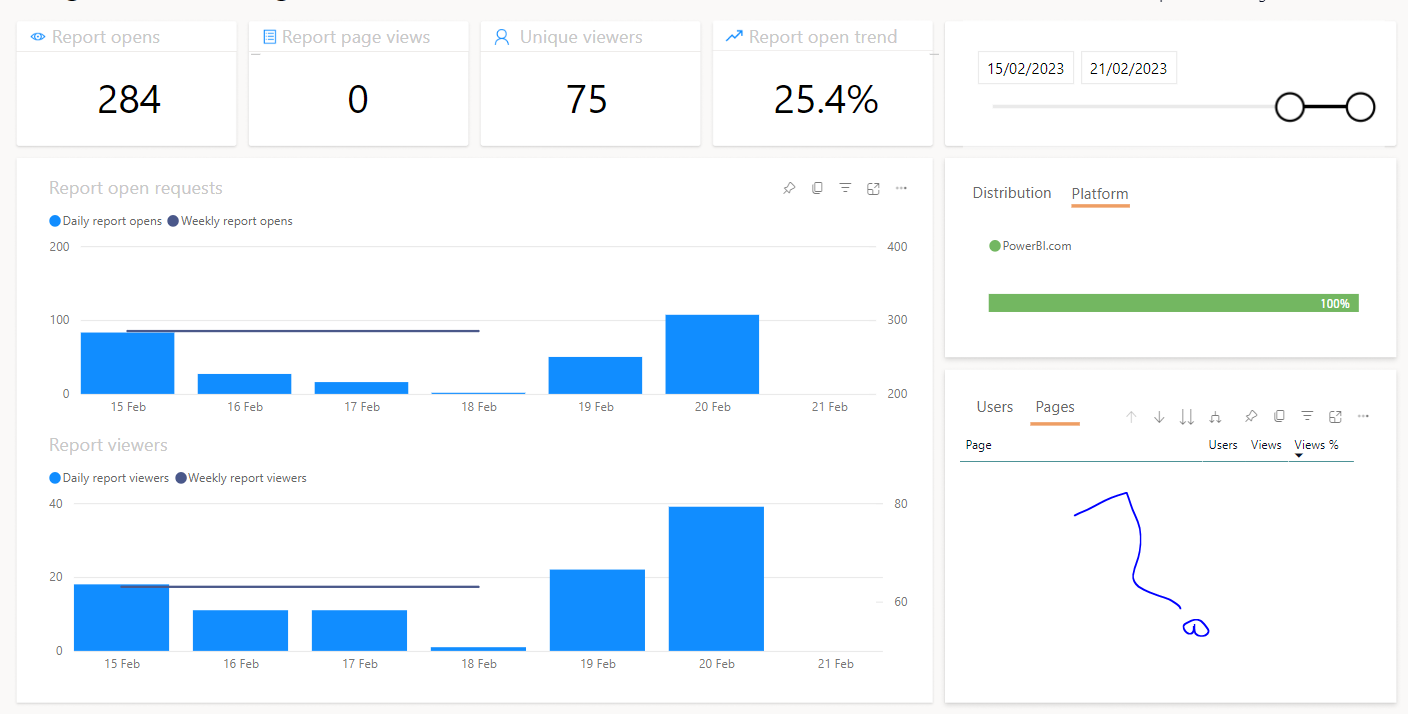Open filters on the Pages table visual
The image size is (1408, 714).
point(1307,416)
